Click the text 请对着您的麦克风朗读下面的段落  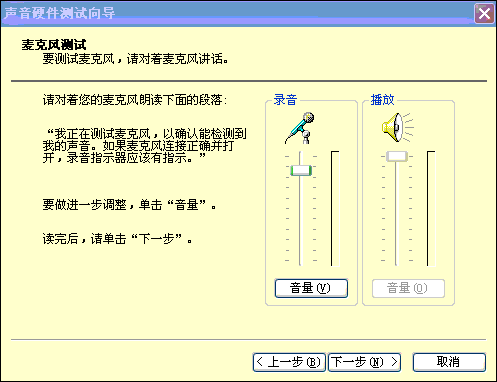point(135,100)
